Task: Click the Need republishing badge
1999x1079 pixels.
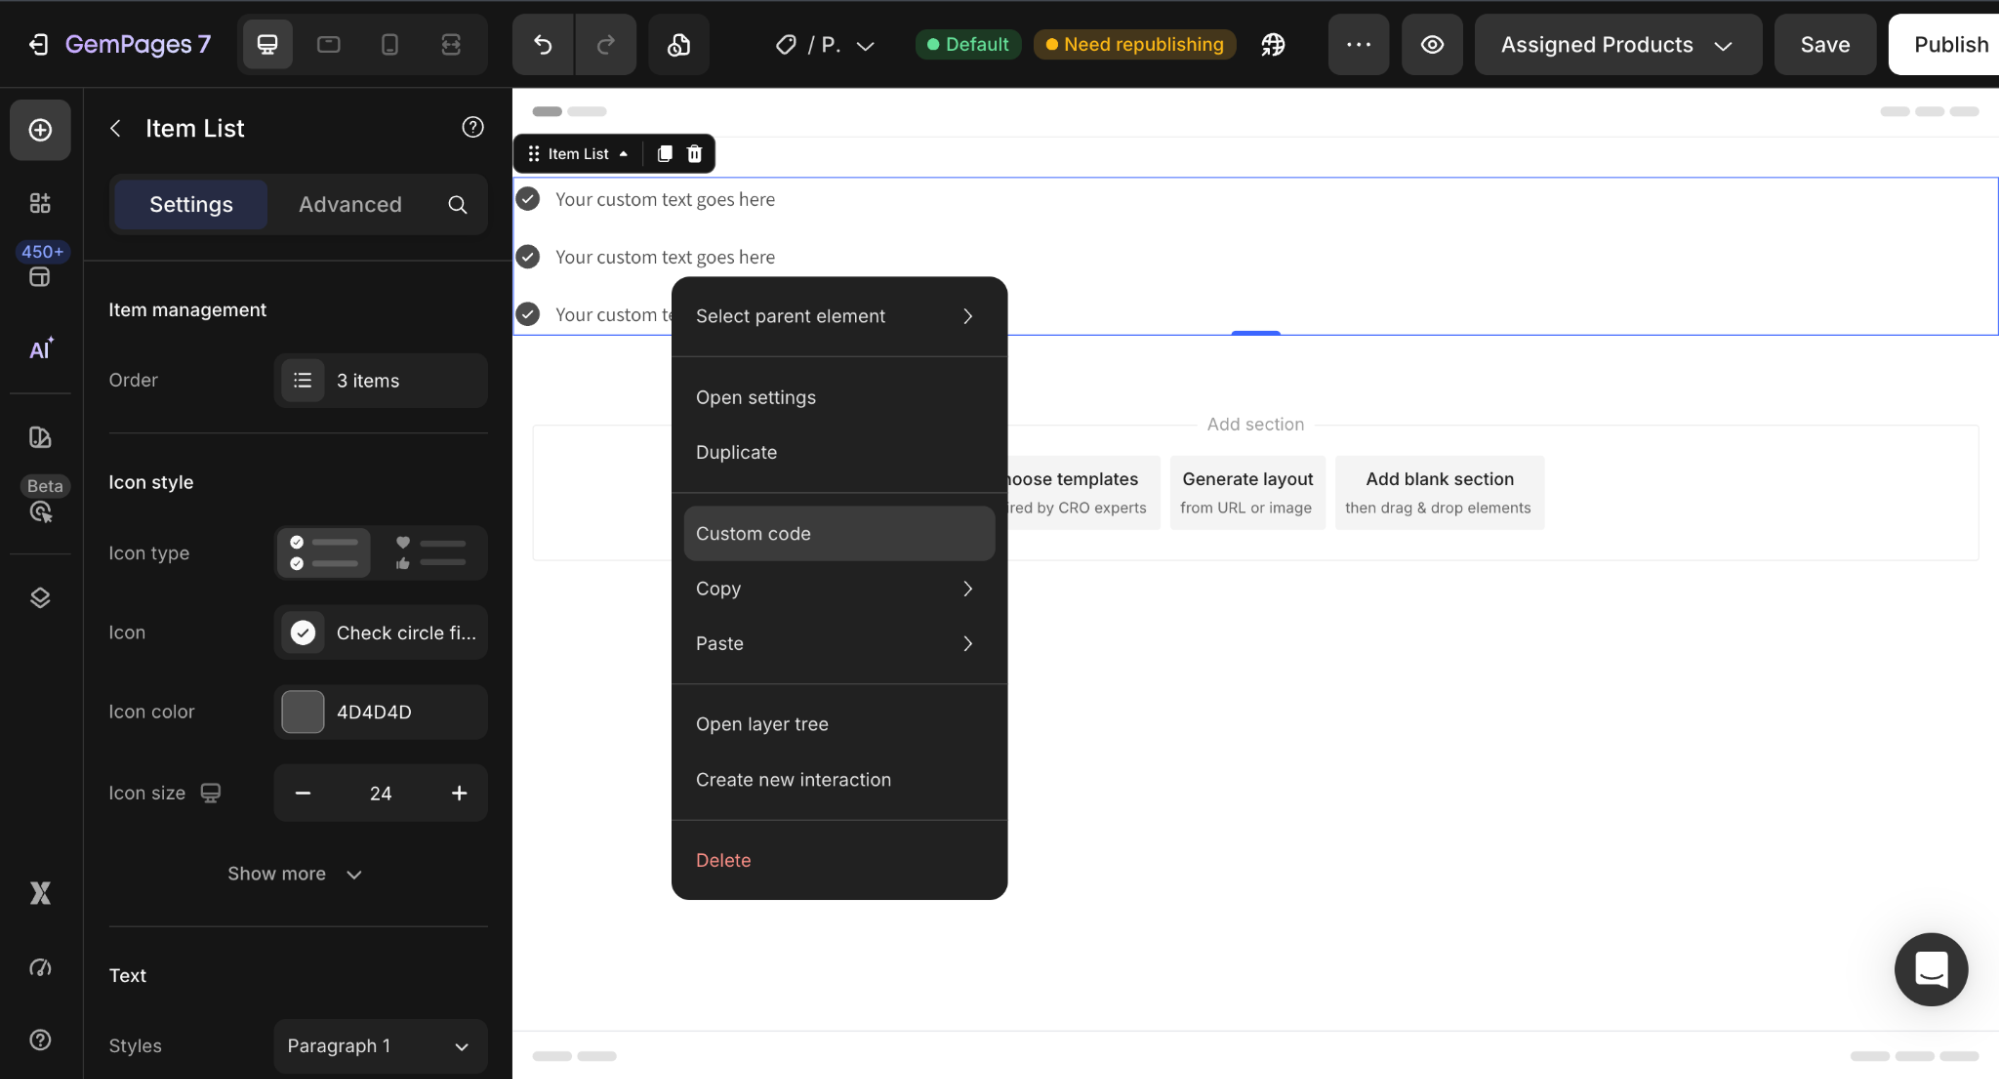Action: coord(1134,44)
